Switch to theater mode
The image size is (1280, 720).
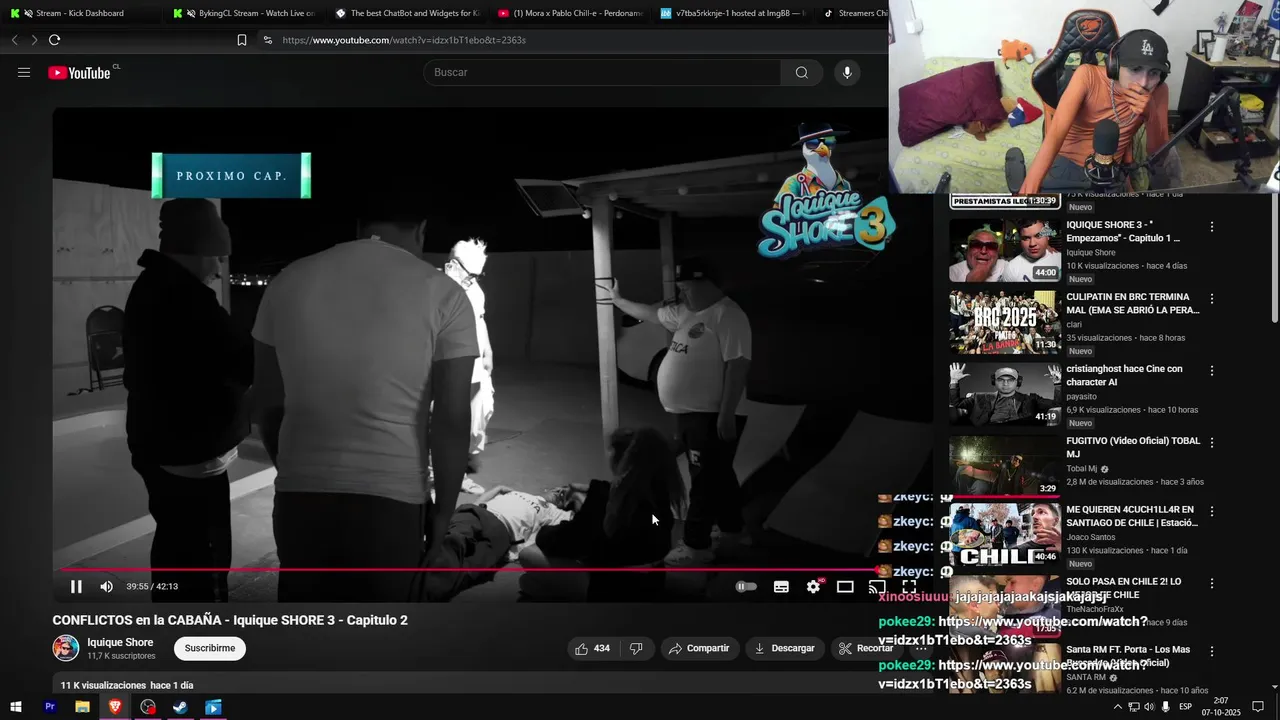pos(845,587)
